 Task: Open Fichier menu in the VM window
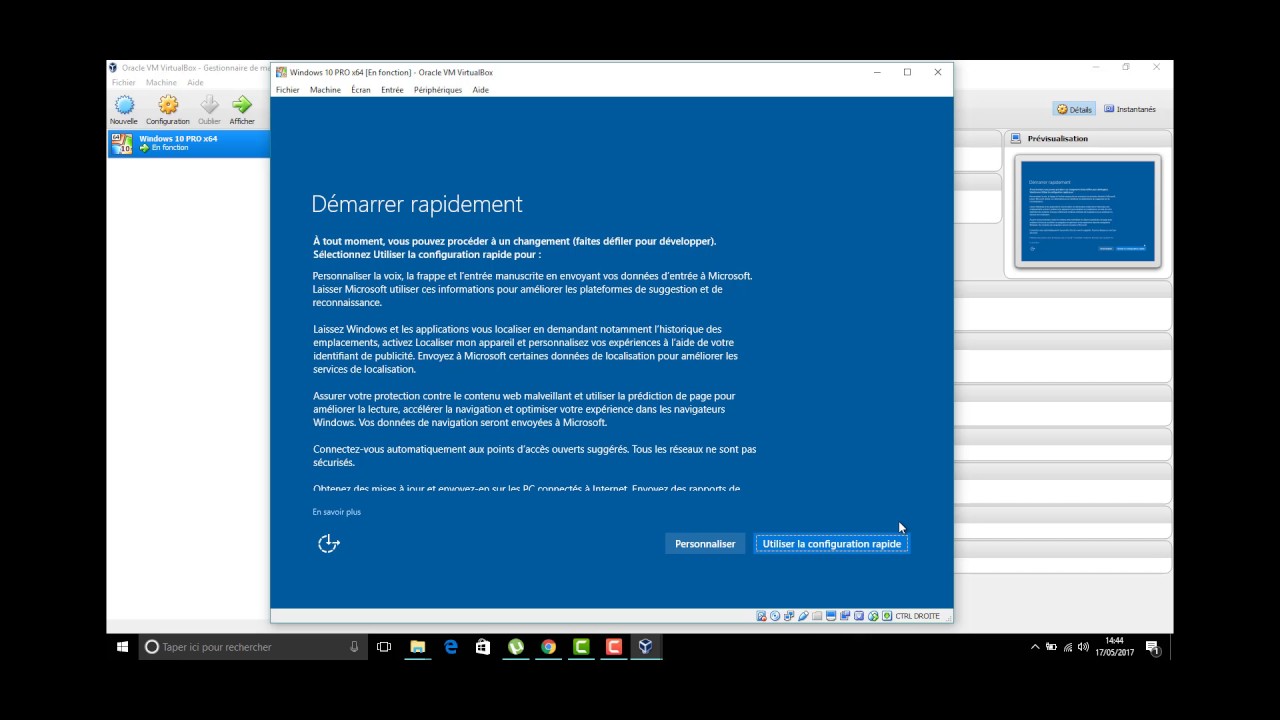(288, 90)
